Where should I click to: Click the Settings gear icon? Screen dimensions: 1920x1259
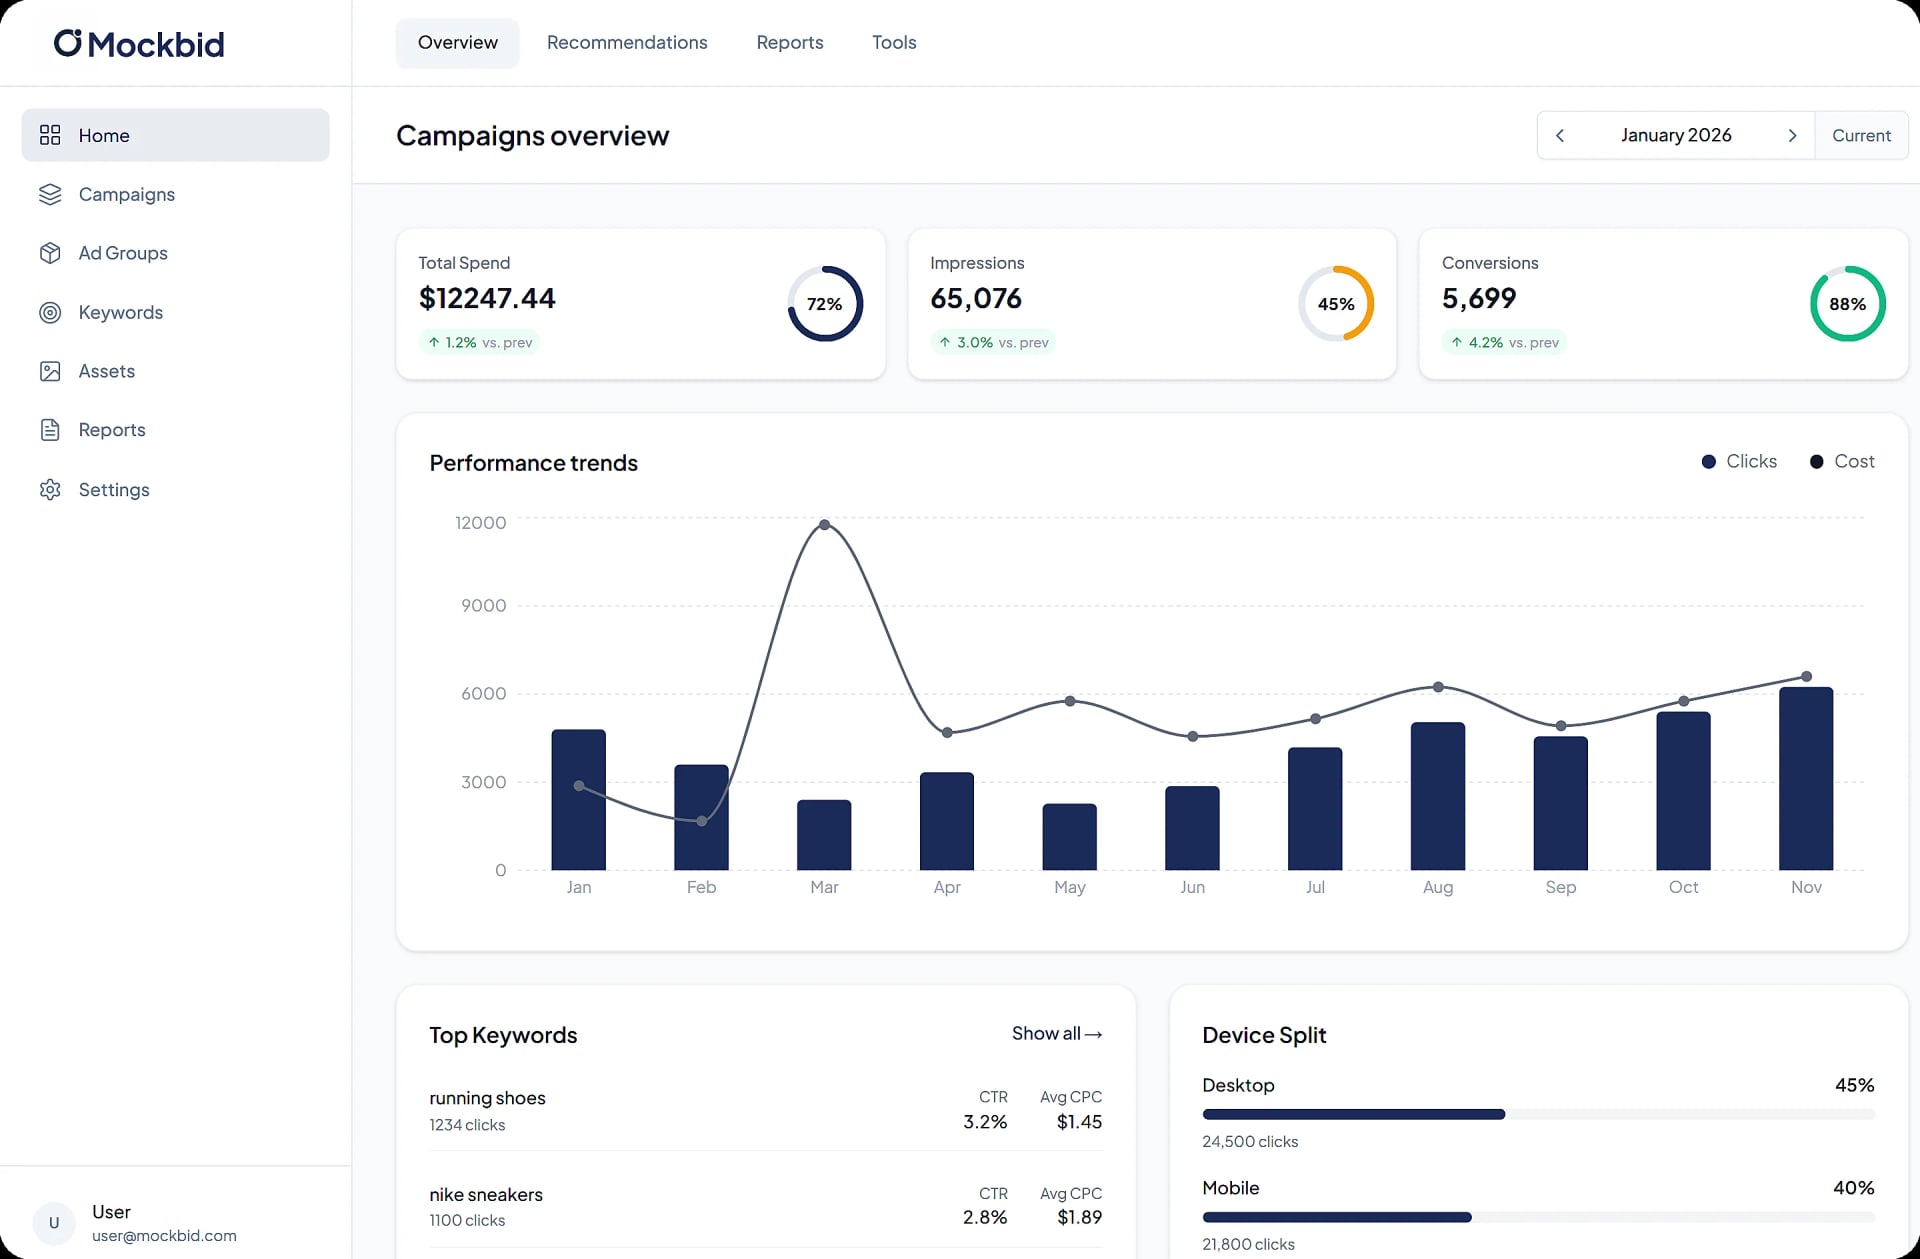tap(50, 489)
